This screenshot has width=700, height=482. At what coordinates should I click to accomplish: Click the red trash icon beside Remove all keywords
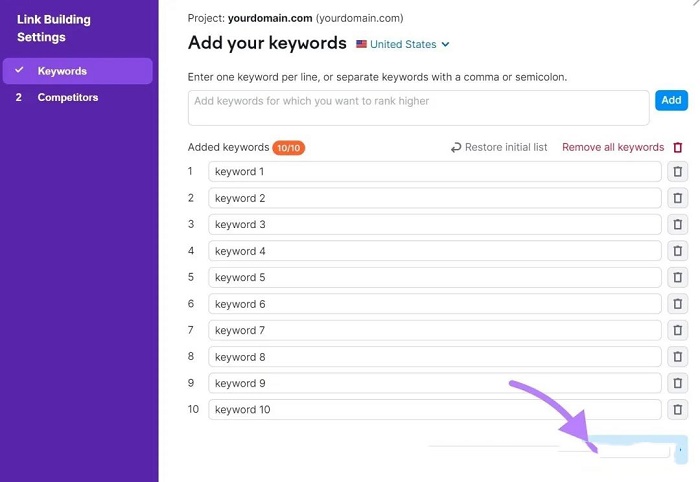tap(678, 147)
